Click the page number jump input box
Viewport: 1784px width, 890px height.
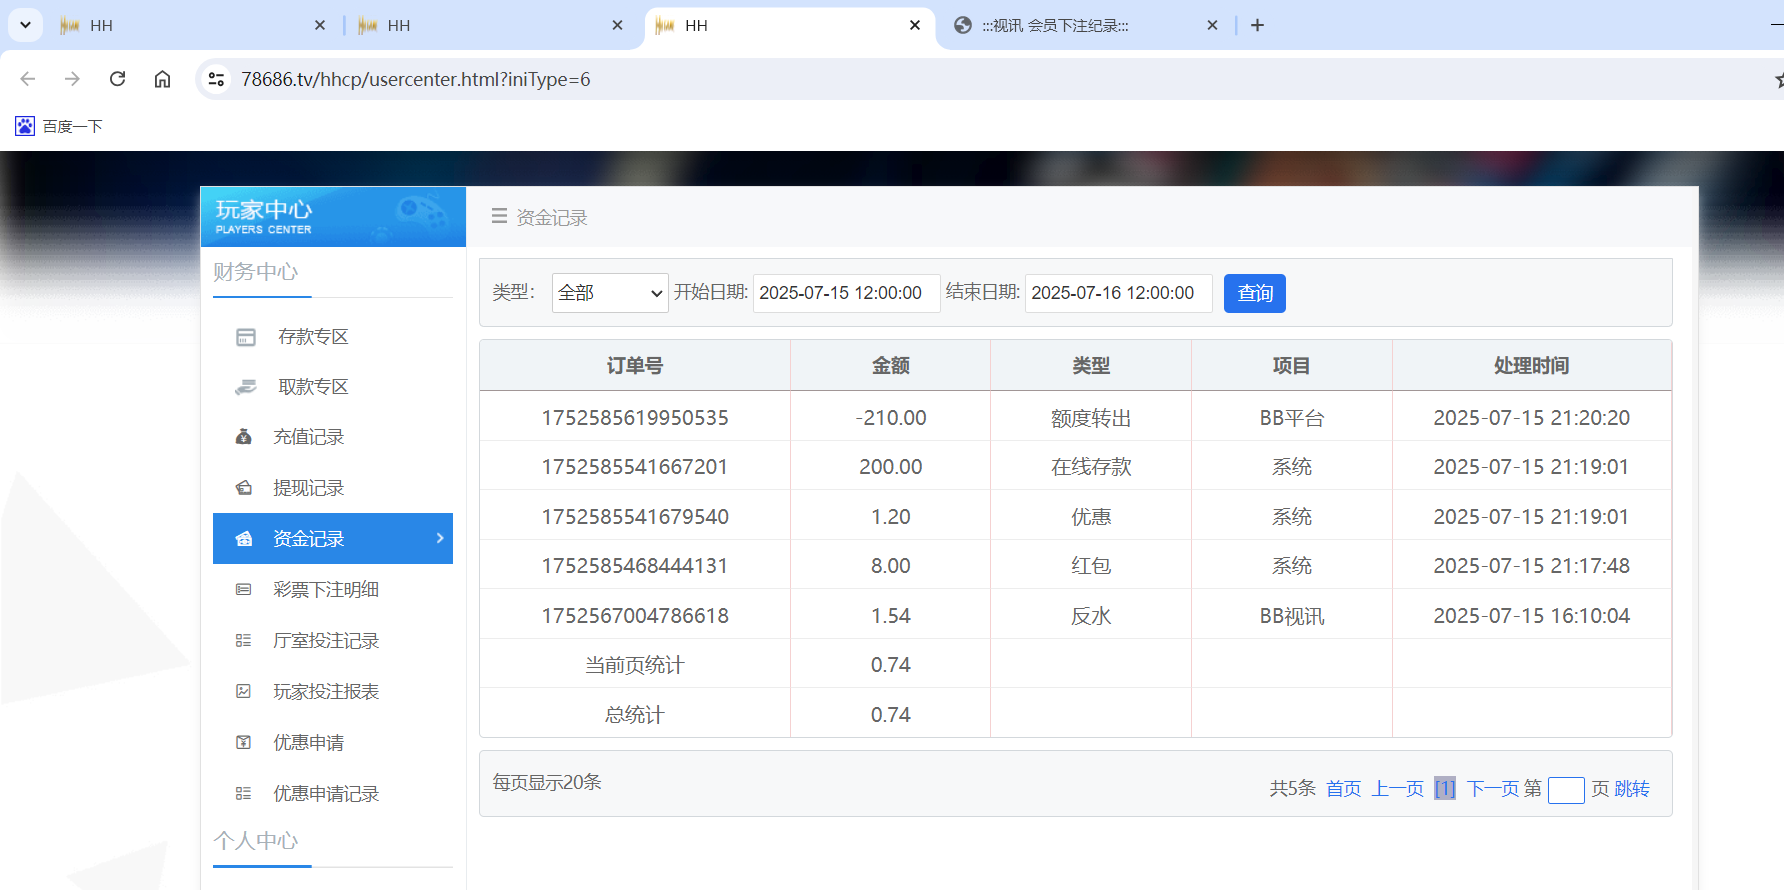pyautogui.click(x=1565, y=790)
